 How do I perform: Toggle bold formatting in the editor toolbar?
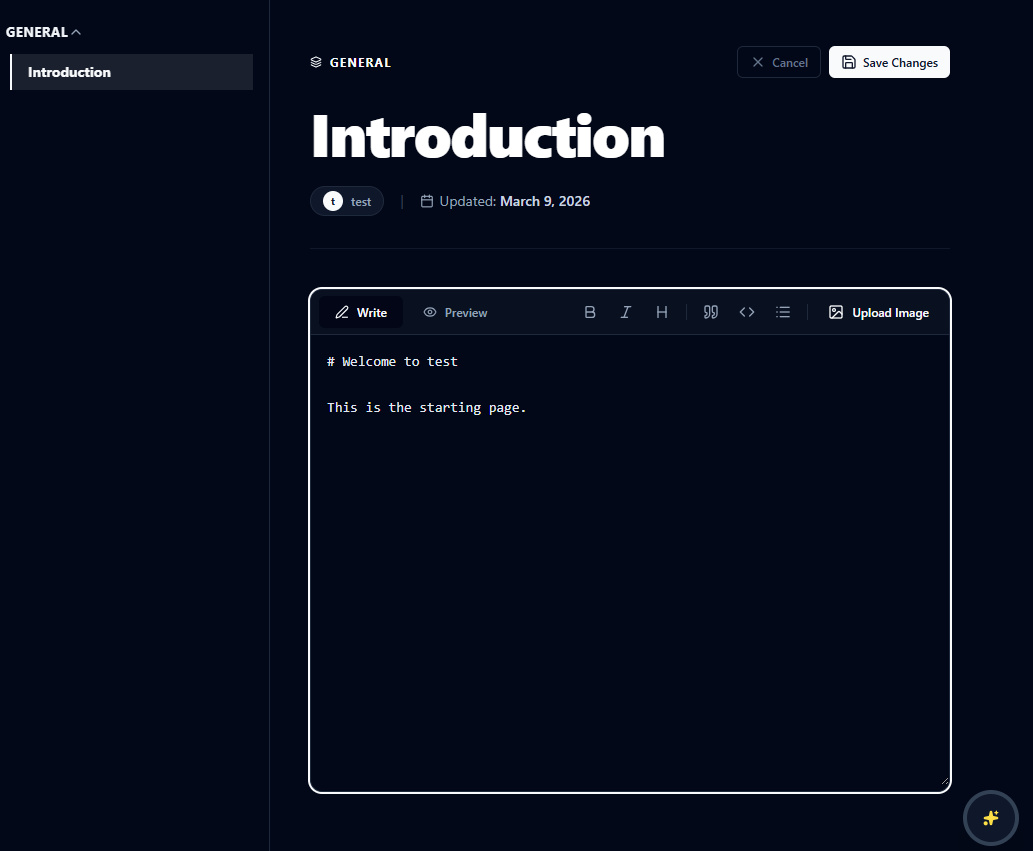(590, 312)
